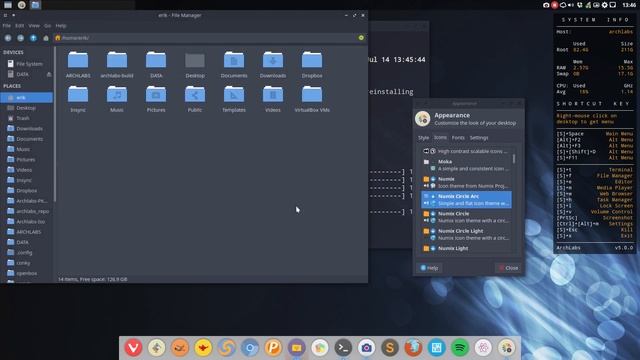
Task: Select the Moka icon theme
Action: point(466,165)
